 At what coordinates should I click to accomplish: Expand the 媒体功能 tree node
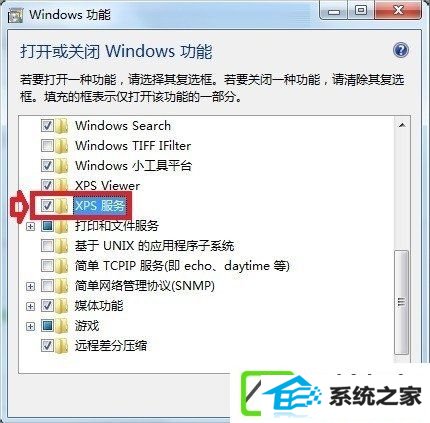point(30,306)
